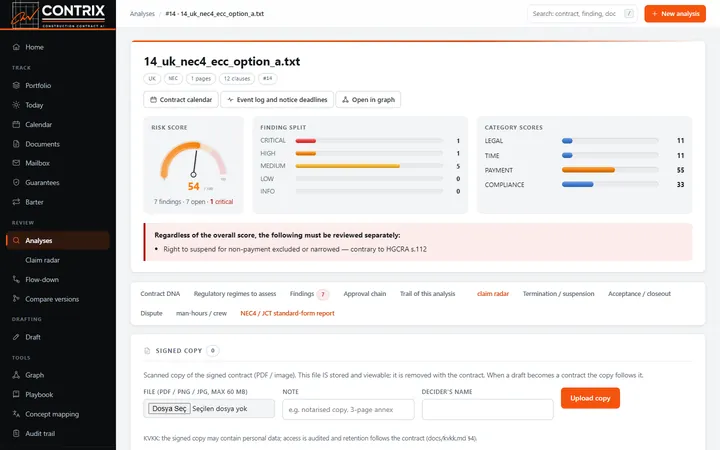Click the Analyses magnifier icon
The width and height of the screenshot is (720, 450).
click(16, 241)
